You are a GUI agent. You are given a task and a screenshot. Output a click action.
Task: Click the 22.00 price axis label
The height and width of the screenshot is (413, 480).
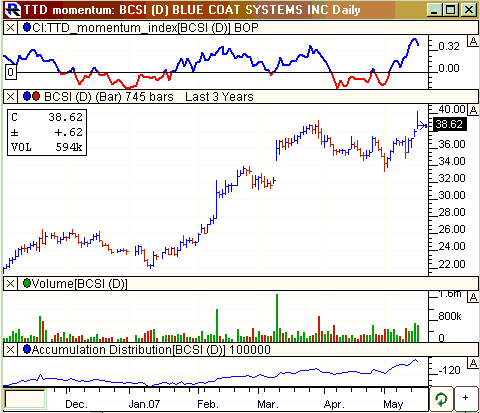point(452,264)
